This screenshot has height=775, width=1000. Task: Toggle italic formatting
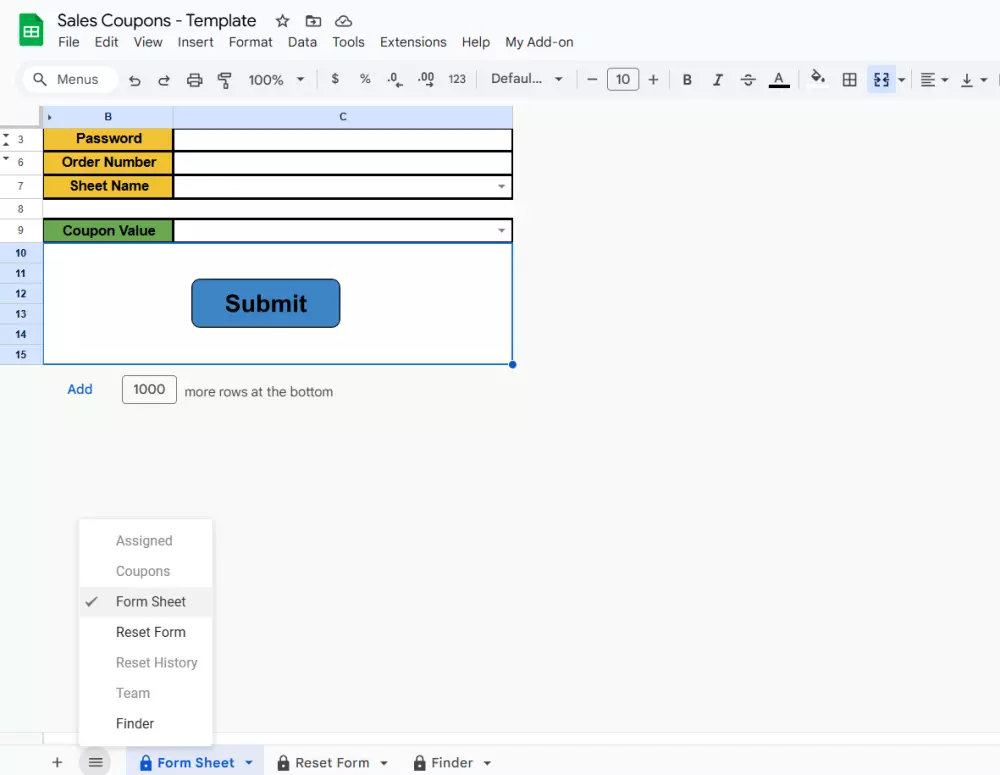tap(716, 79)
